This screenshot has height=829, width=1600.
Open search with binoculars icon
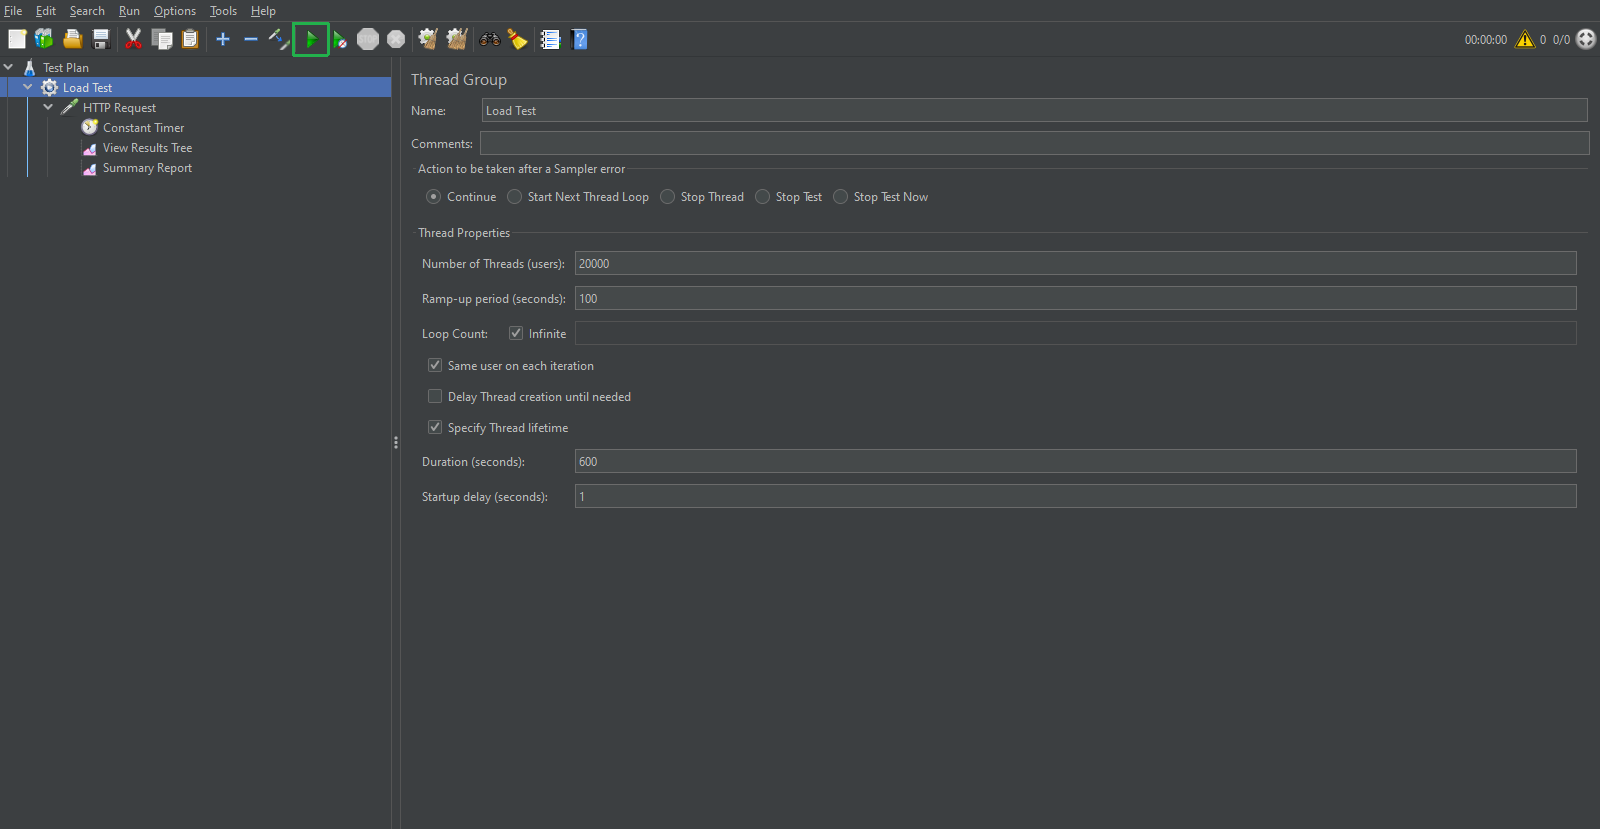tap(490, 39)
